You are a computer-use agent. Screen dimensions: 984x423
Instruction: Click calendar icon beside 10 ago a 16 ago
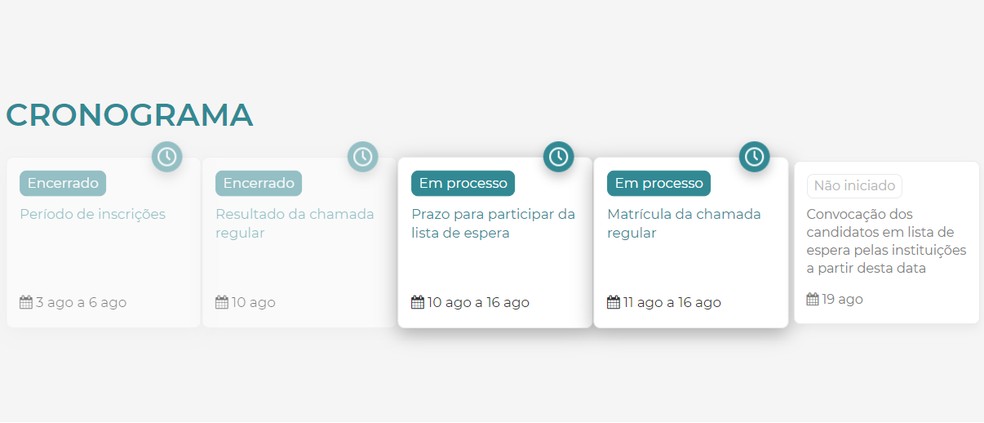point(418,302)
